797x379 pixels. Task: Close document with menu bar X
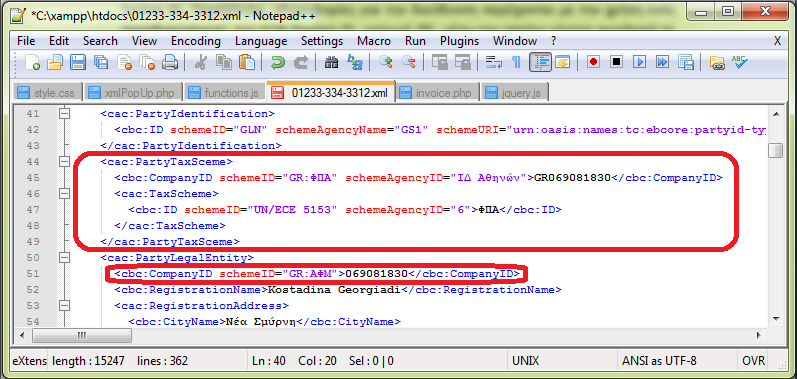point(778,41)
